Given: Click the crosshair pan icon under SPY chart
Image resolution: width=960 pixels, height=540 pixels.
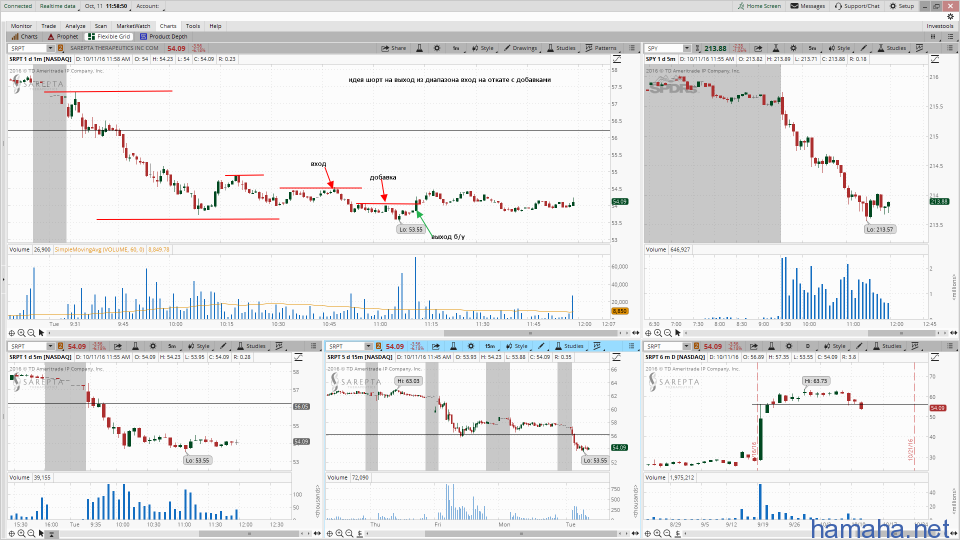Looking at the screenshot, I should 648,333.
